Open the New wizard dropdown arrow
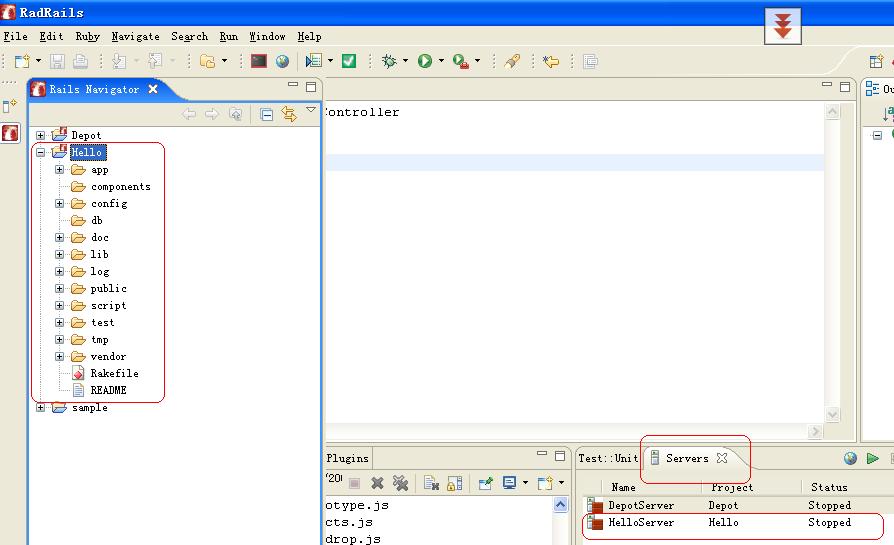This screenshot has width=894, height=545. (x=38, y=61)
